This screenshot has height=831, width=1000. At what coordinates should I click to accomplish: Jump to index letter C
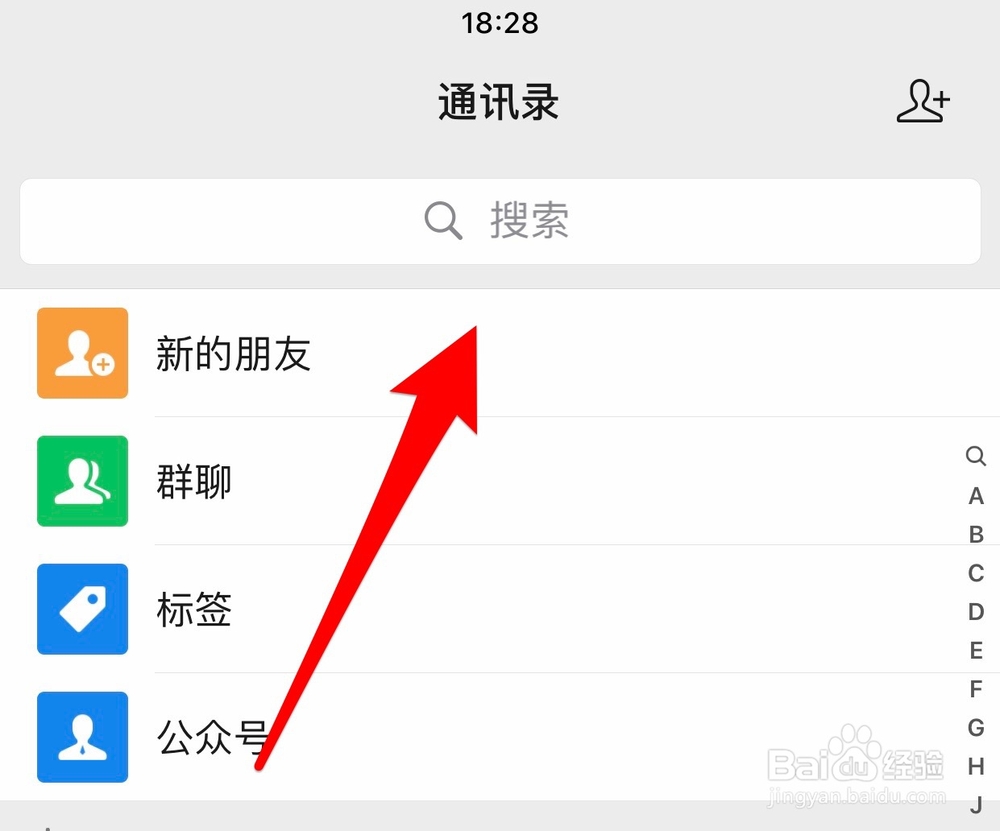[x=976, y=573]
